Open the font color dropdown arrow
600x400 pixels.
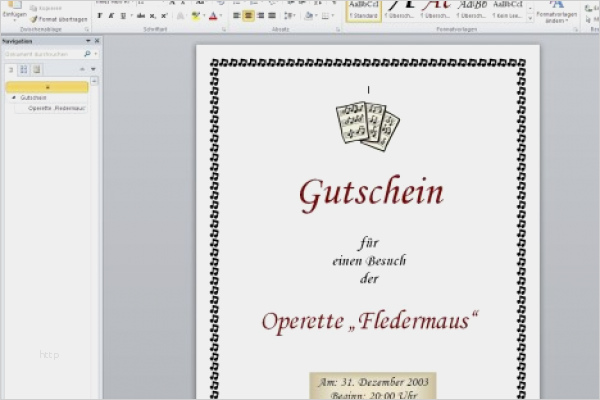(221, 16)
